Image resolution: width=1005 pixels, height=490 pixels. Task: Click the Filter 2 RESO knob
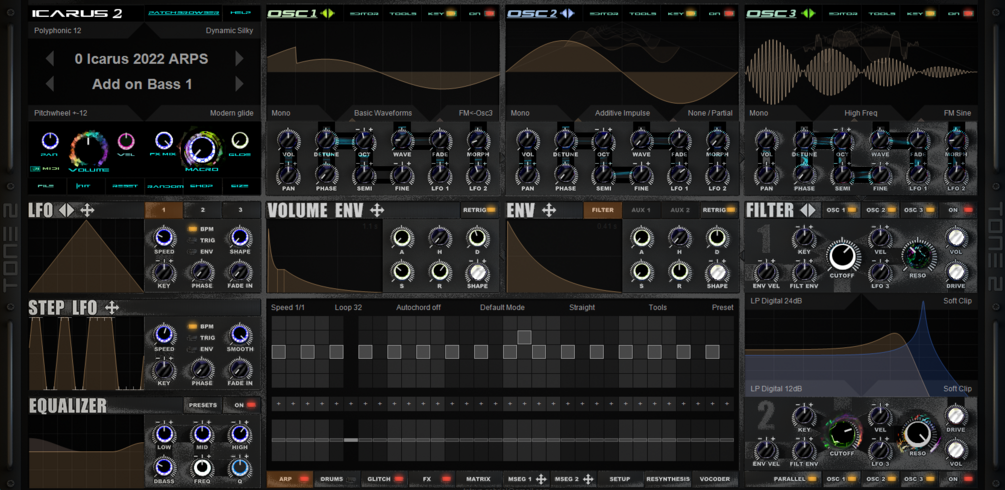click(918, 432)
